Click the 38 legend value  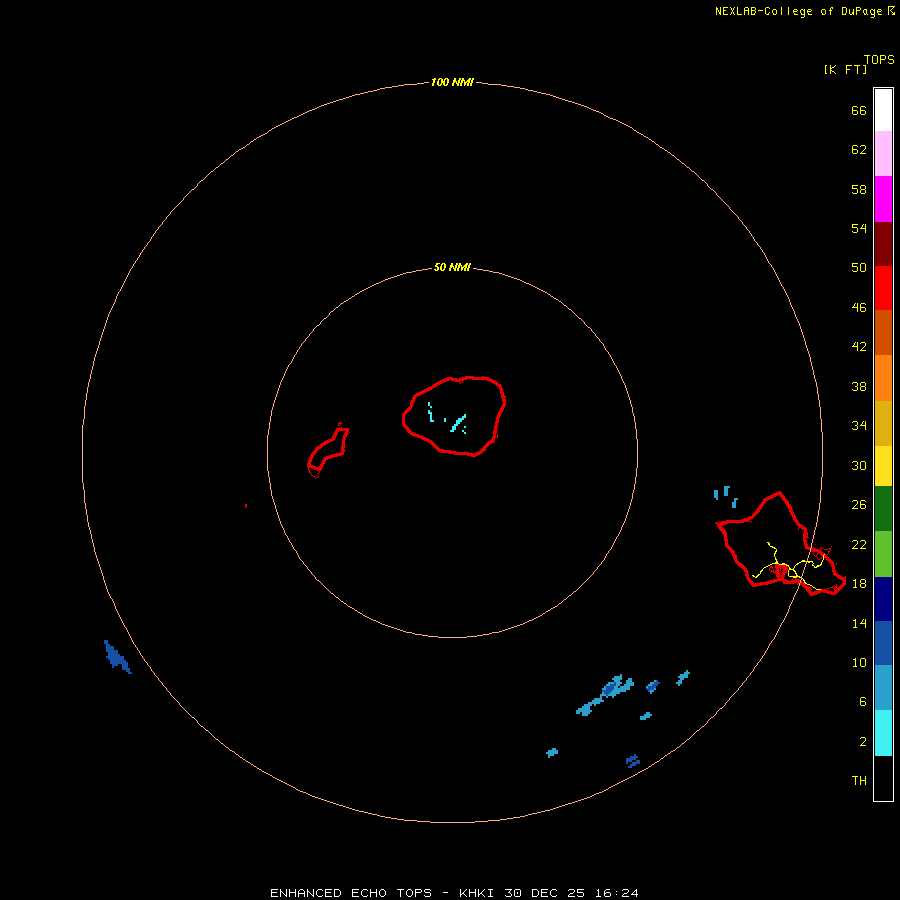click(x=859, y=386)
